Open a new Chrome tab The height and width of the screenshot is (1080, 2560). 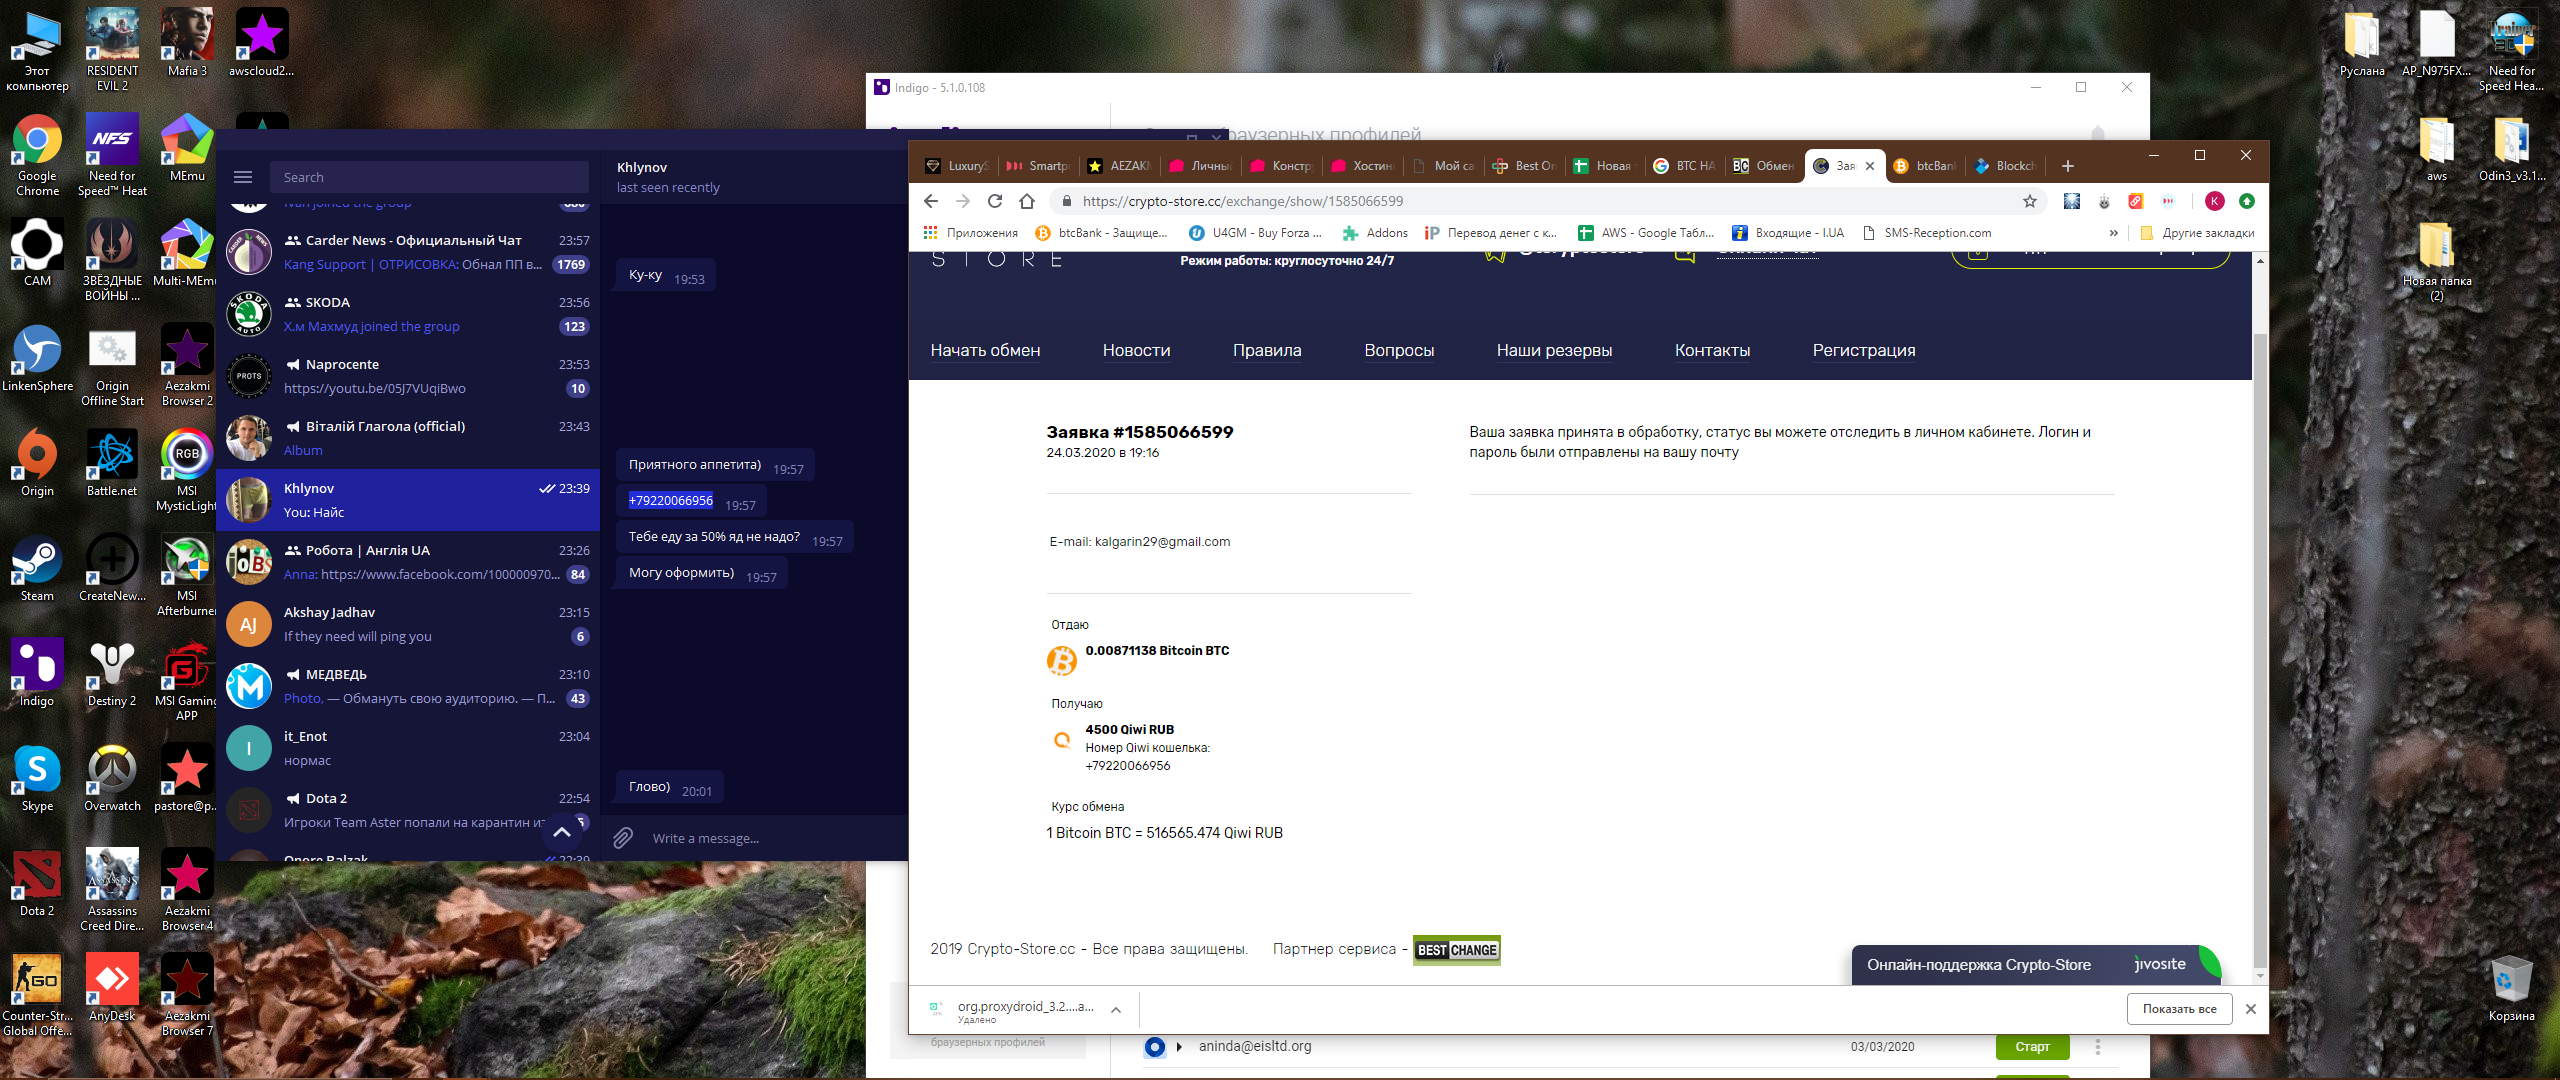point(2068,166)
